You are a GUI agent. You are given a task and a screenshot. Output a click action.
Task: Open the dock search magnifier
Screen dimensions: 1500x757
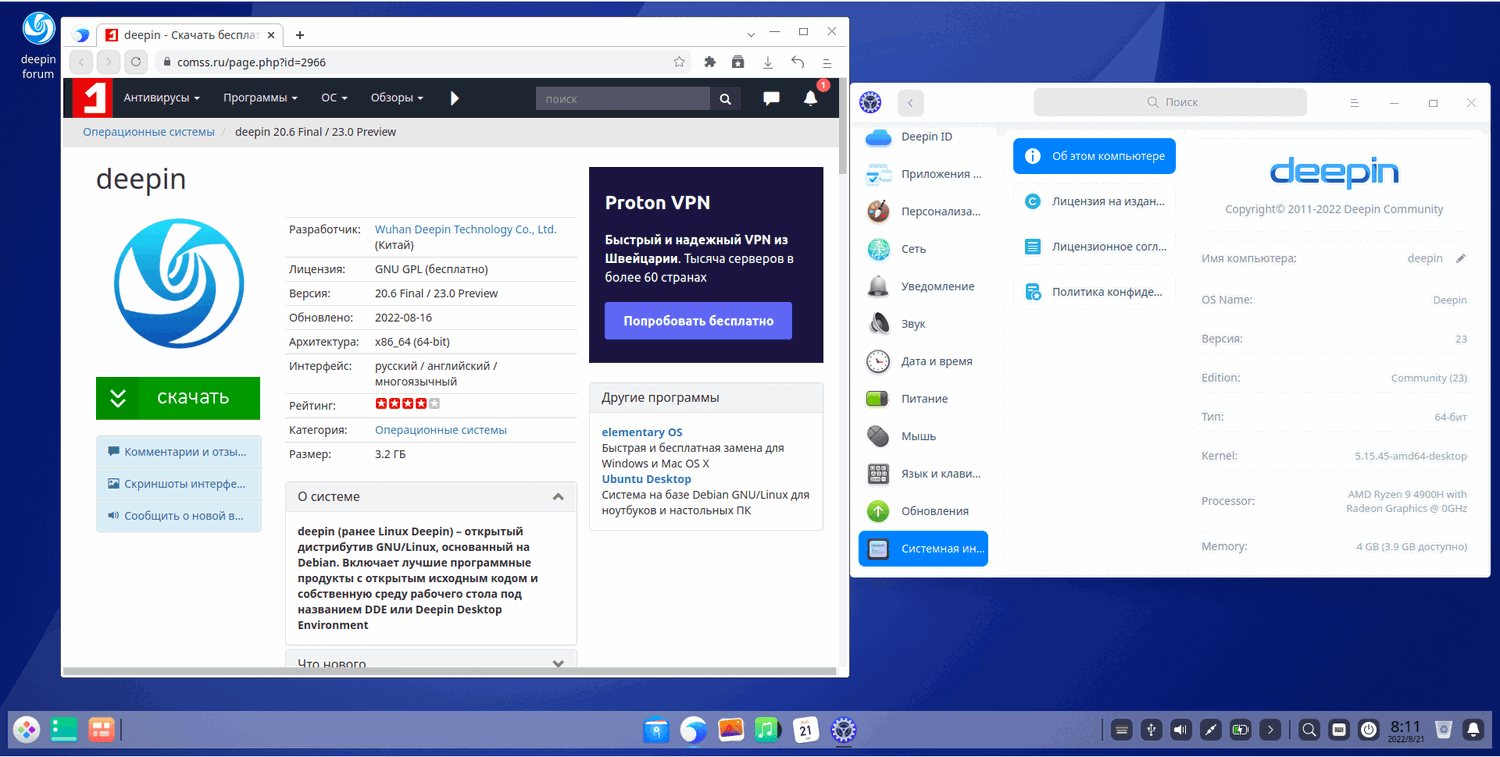(1309, 730)
